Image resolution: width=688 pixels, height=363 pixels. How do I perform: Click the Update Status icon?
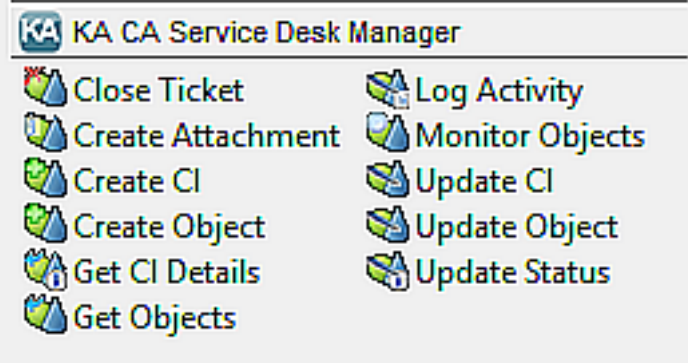pos(388,270)
